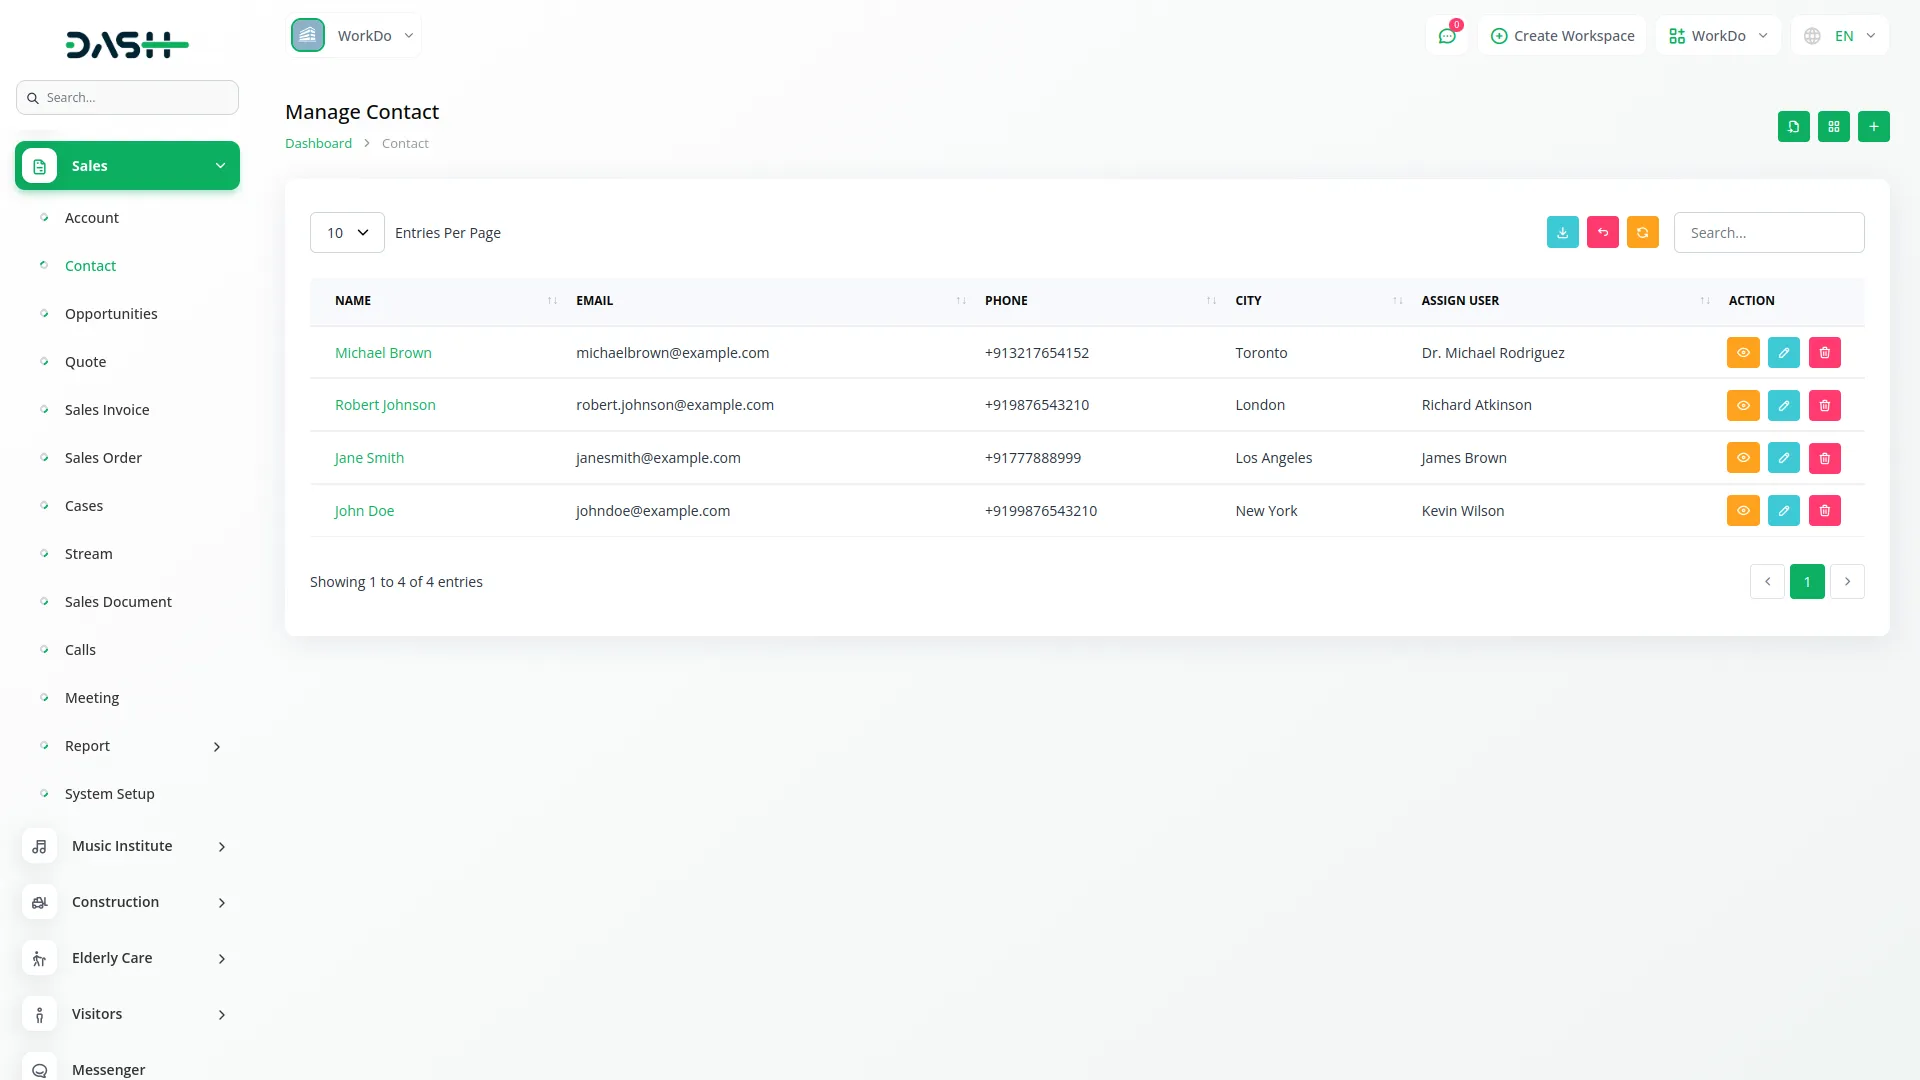This screenshot has height=1080, width=1920.
Task: View Michael Brown contact via eye icon
Action: [1742, 353]
